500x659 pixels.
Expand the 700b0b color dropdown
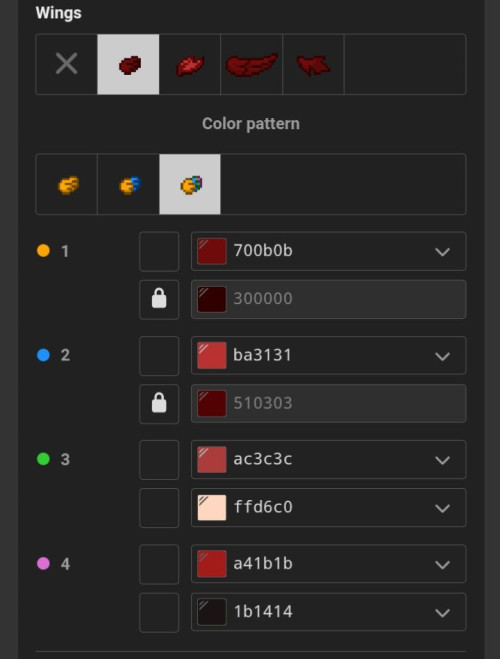[442, 251]
